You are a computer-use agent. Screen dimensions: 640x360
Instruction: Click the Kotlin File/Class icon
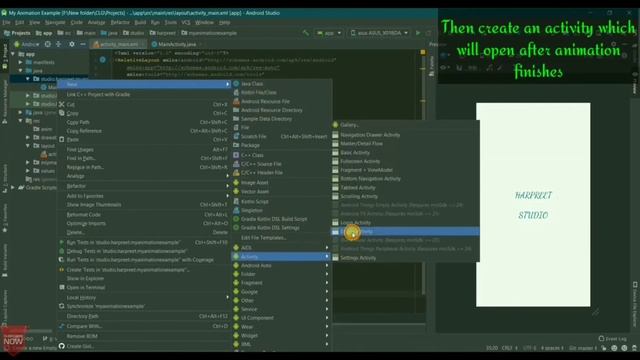coord(236,92)
